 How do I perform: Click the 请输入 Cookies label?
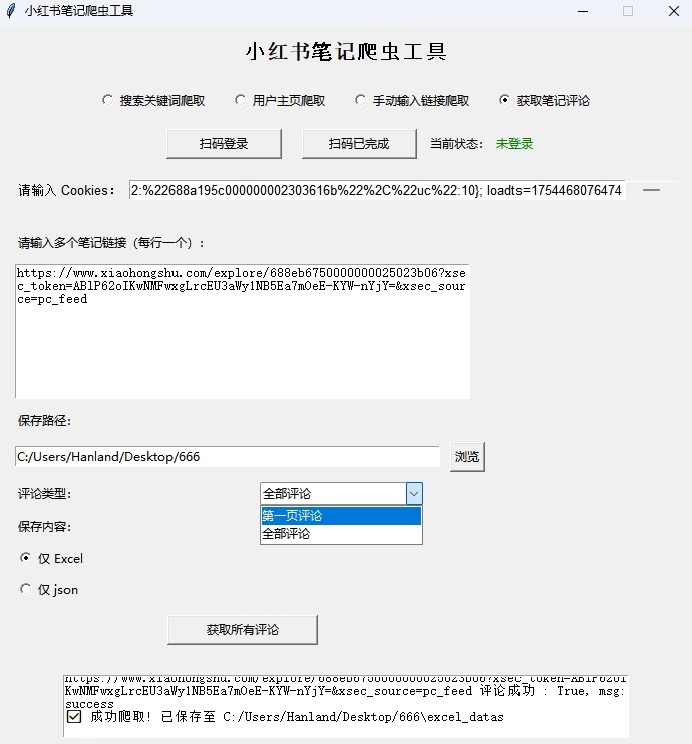click(66, 190)
